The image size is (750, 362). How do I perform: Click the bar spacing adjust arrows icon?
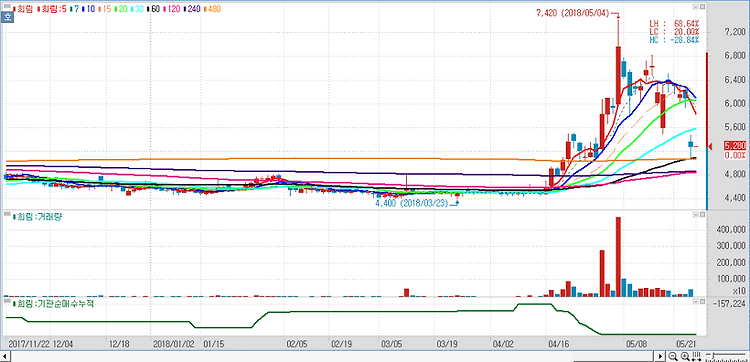click(696, 356)
